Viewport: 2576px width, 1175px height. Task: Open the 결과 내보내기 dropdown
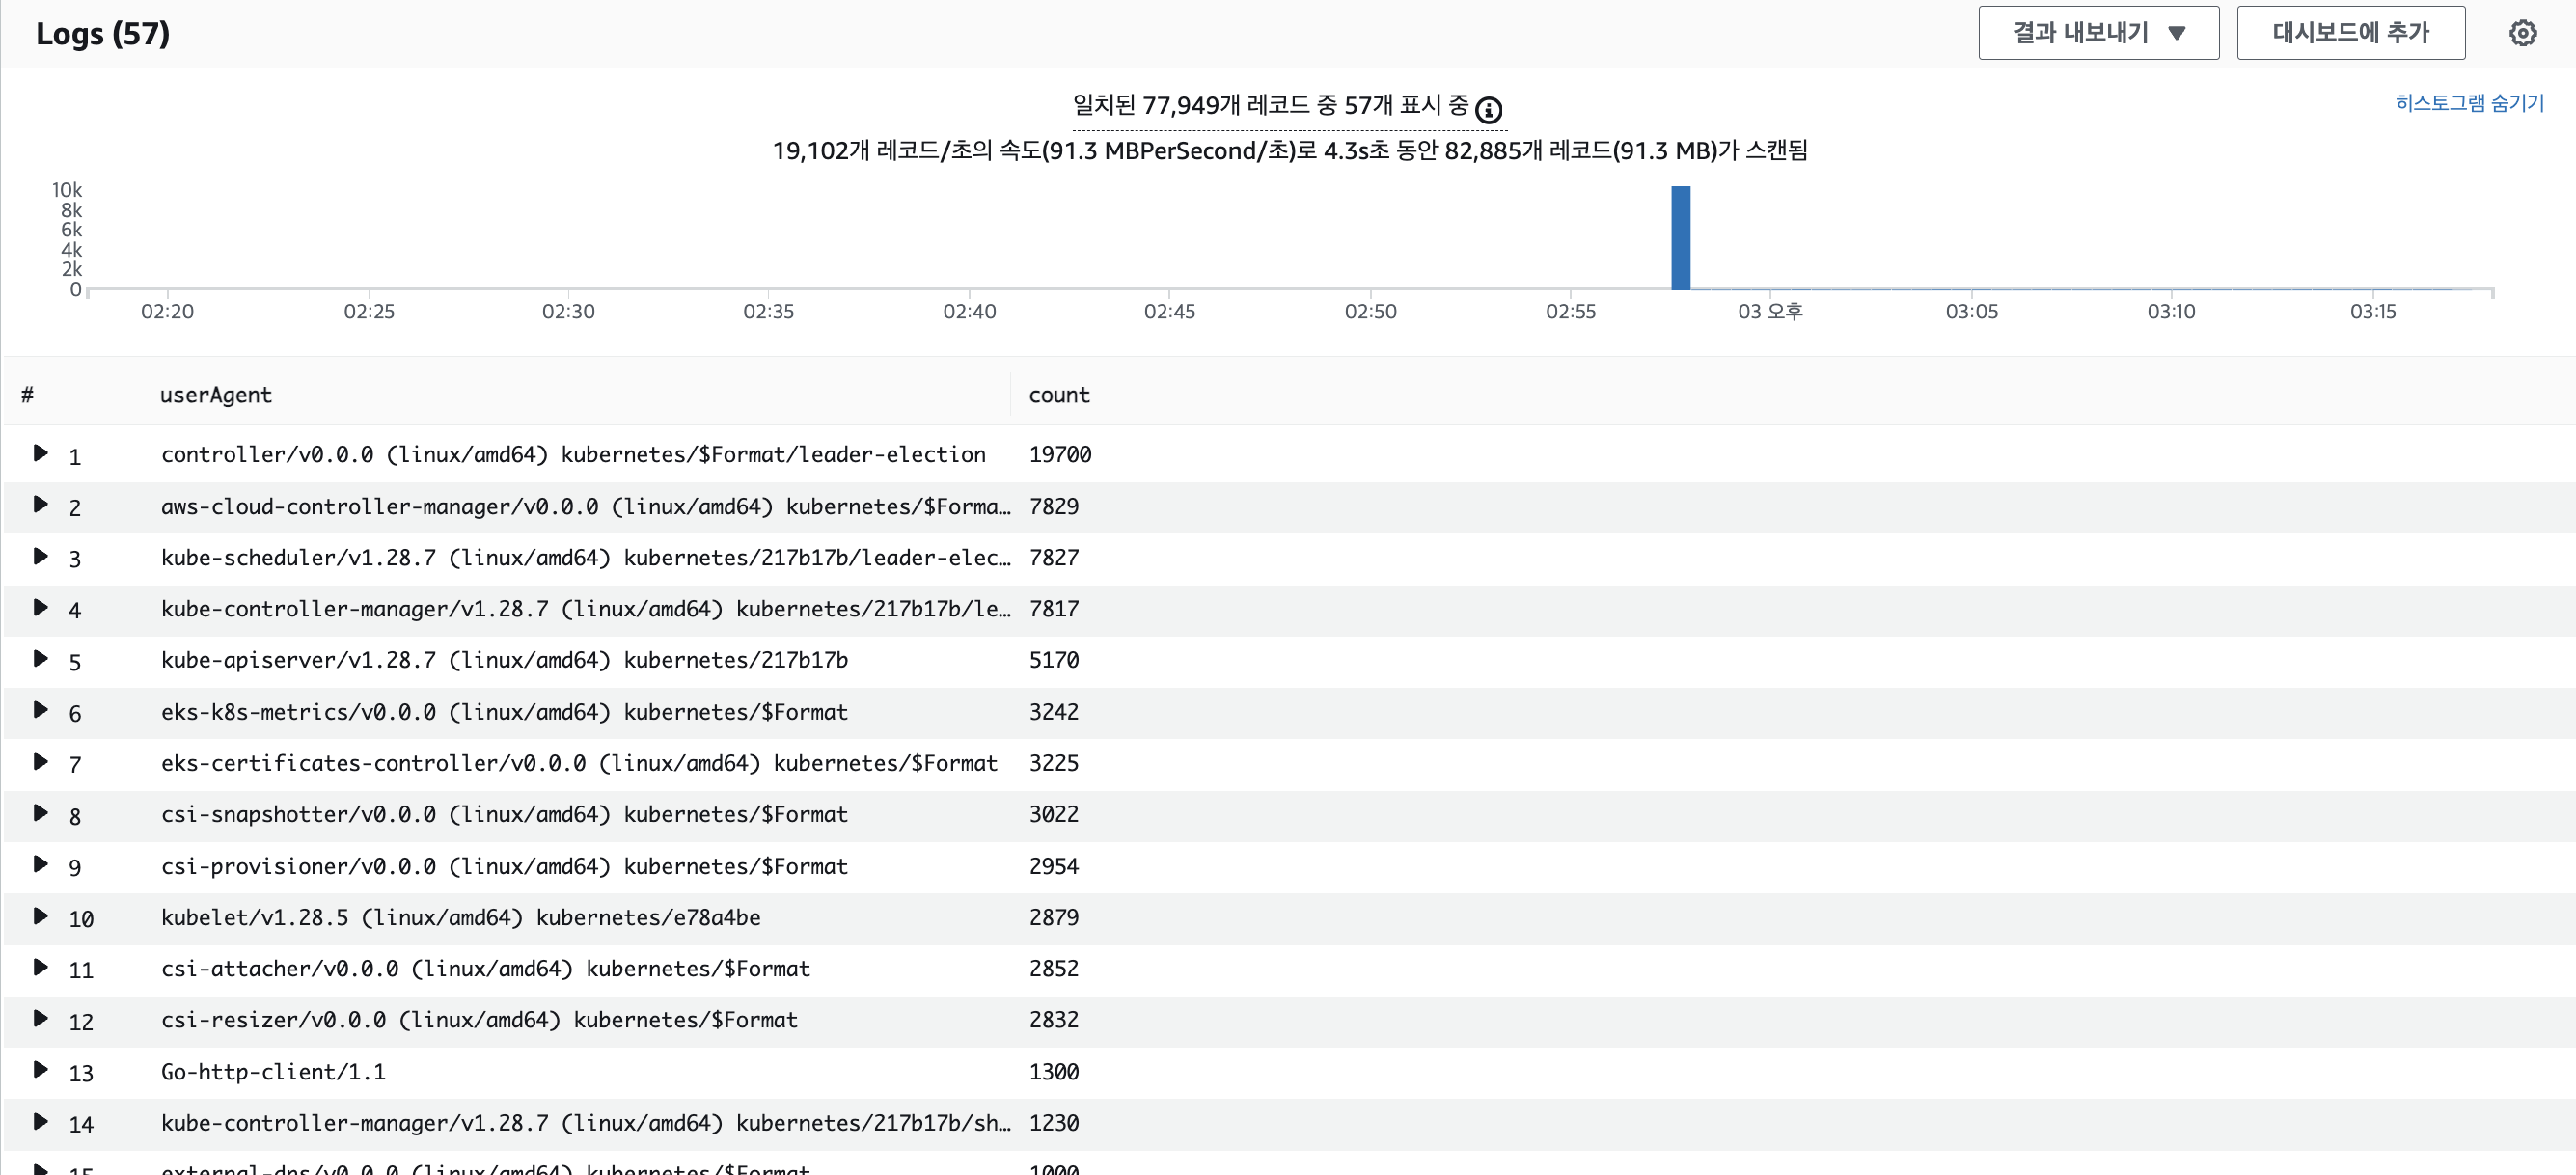(2097, 33)
